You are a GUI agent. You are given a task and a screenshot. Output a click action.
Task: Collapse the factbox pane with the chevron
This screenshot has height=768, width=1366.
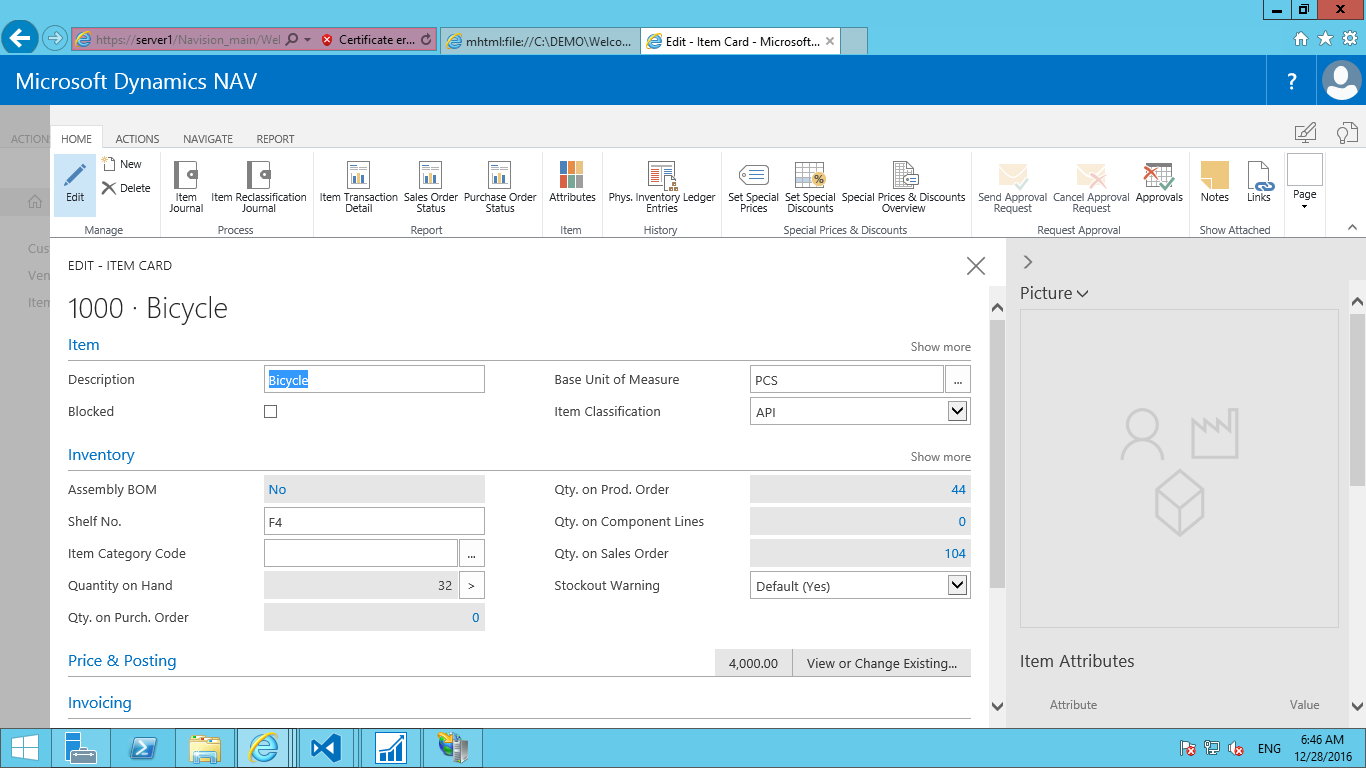coord(1028,262)
